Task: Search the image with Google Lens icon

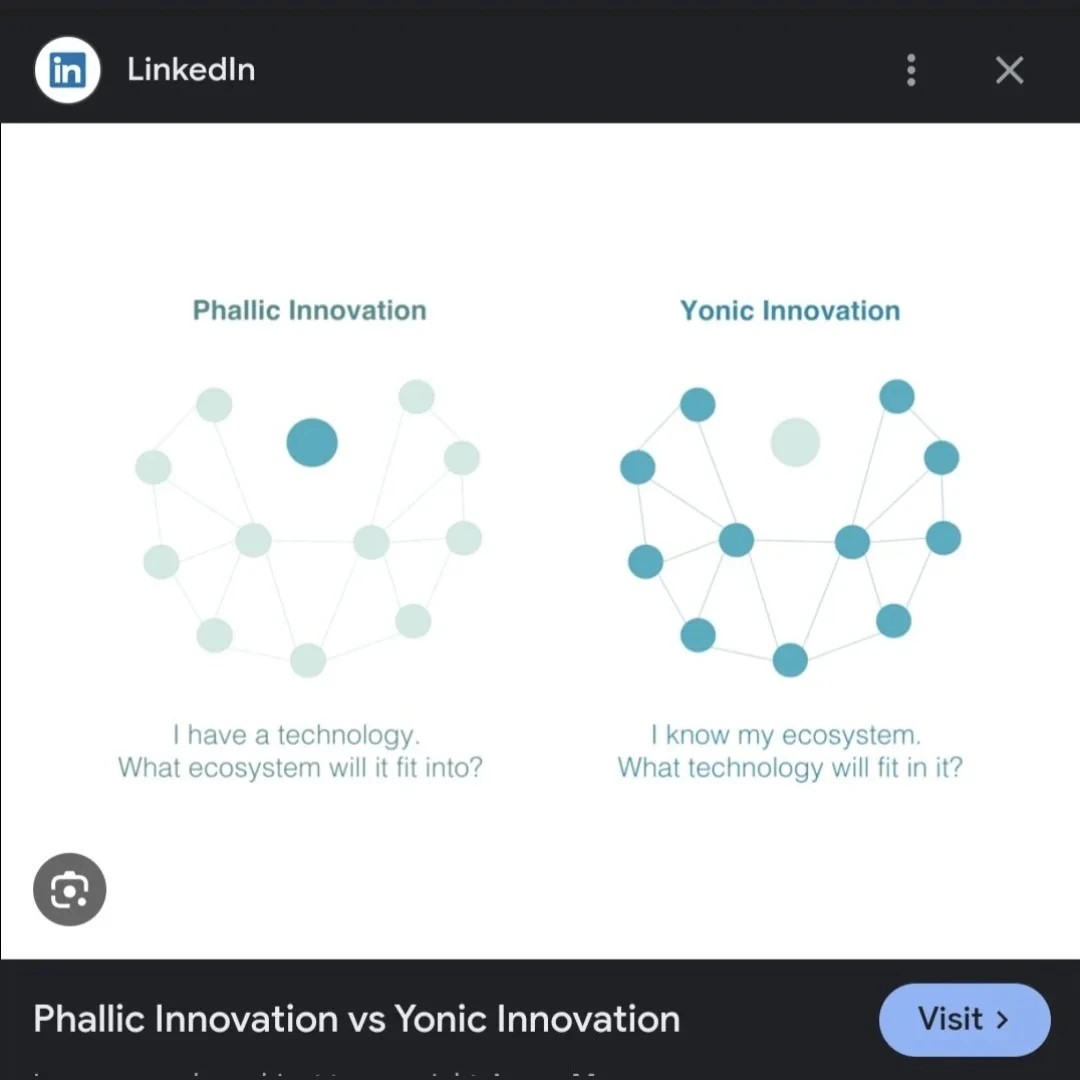Action: click(x=69, y=889)
